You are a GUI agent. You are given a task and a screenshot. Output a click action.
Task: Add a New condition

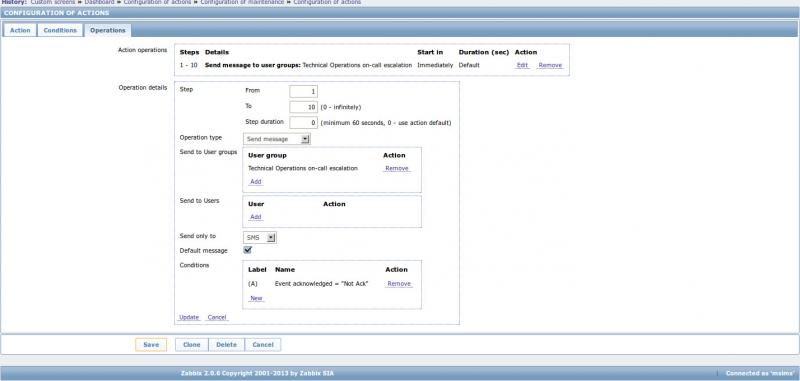[256, 298]
